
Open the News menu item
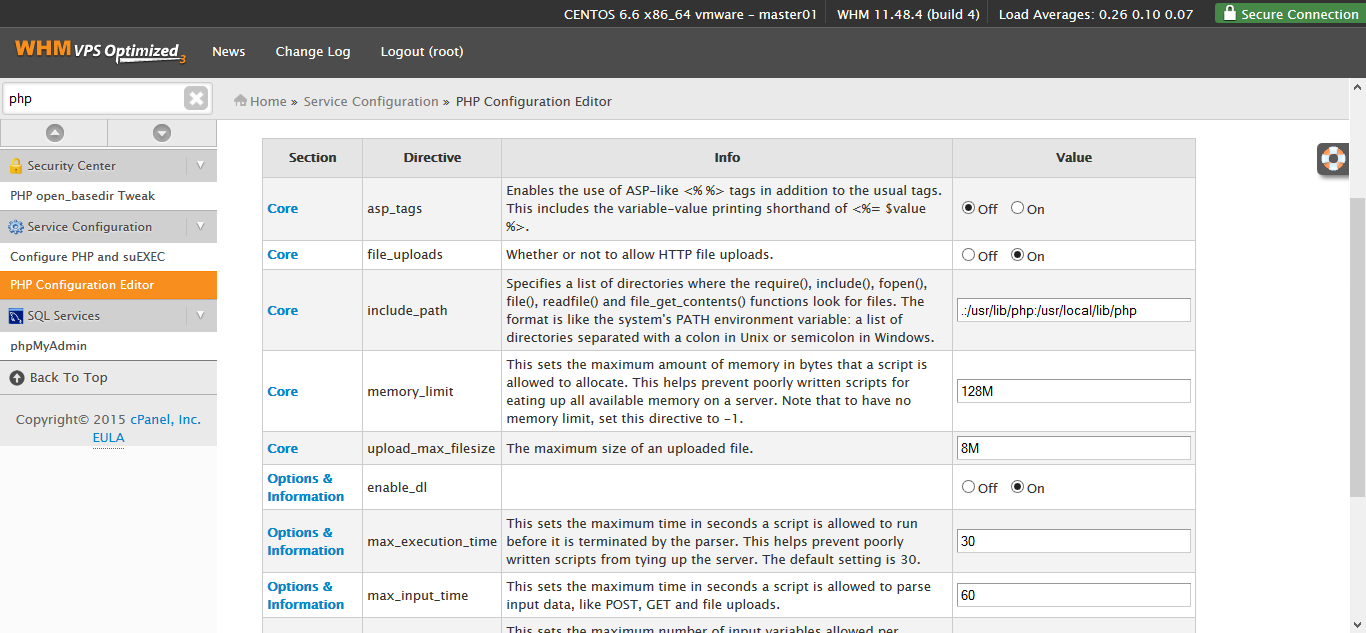tap(228, 52)
